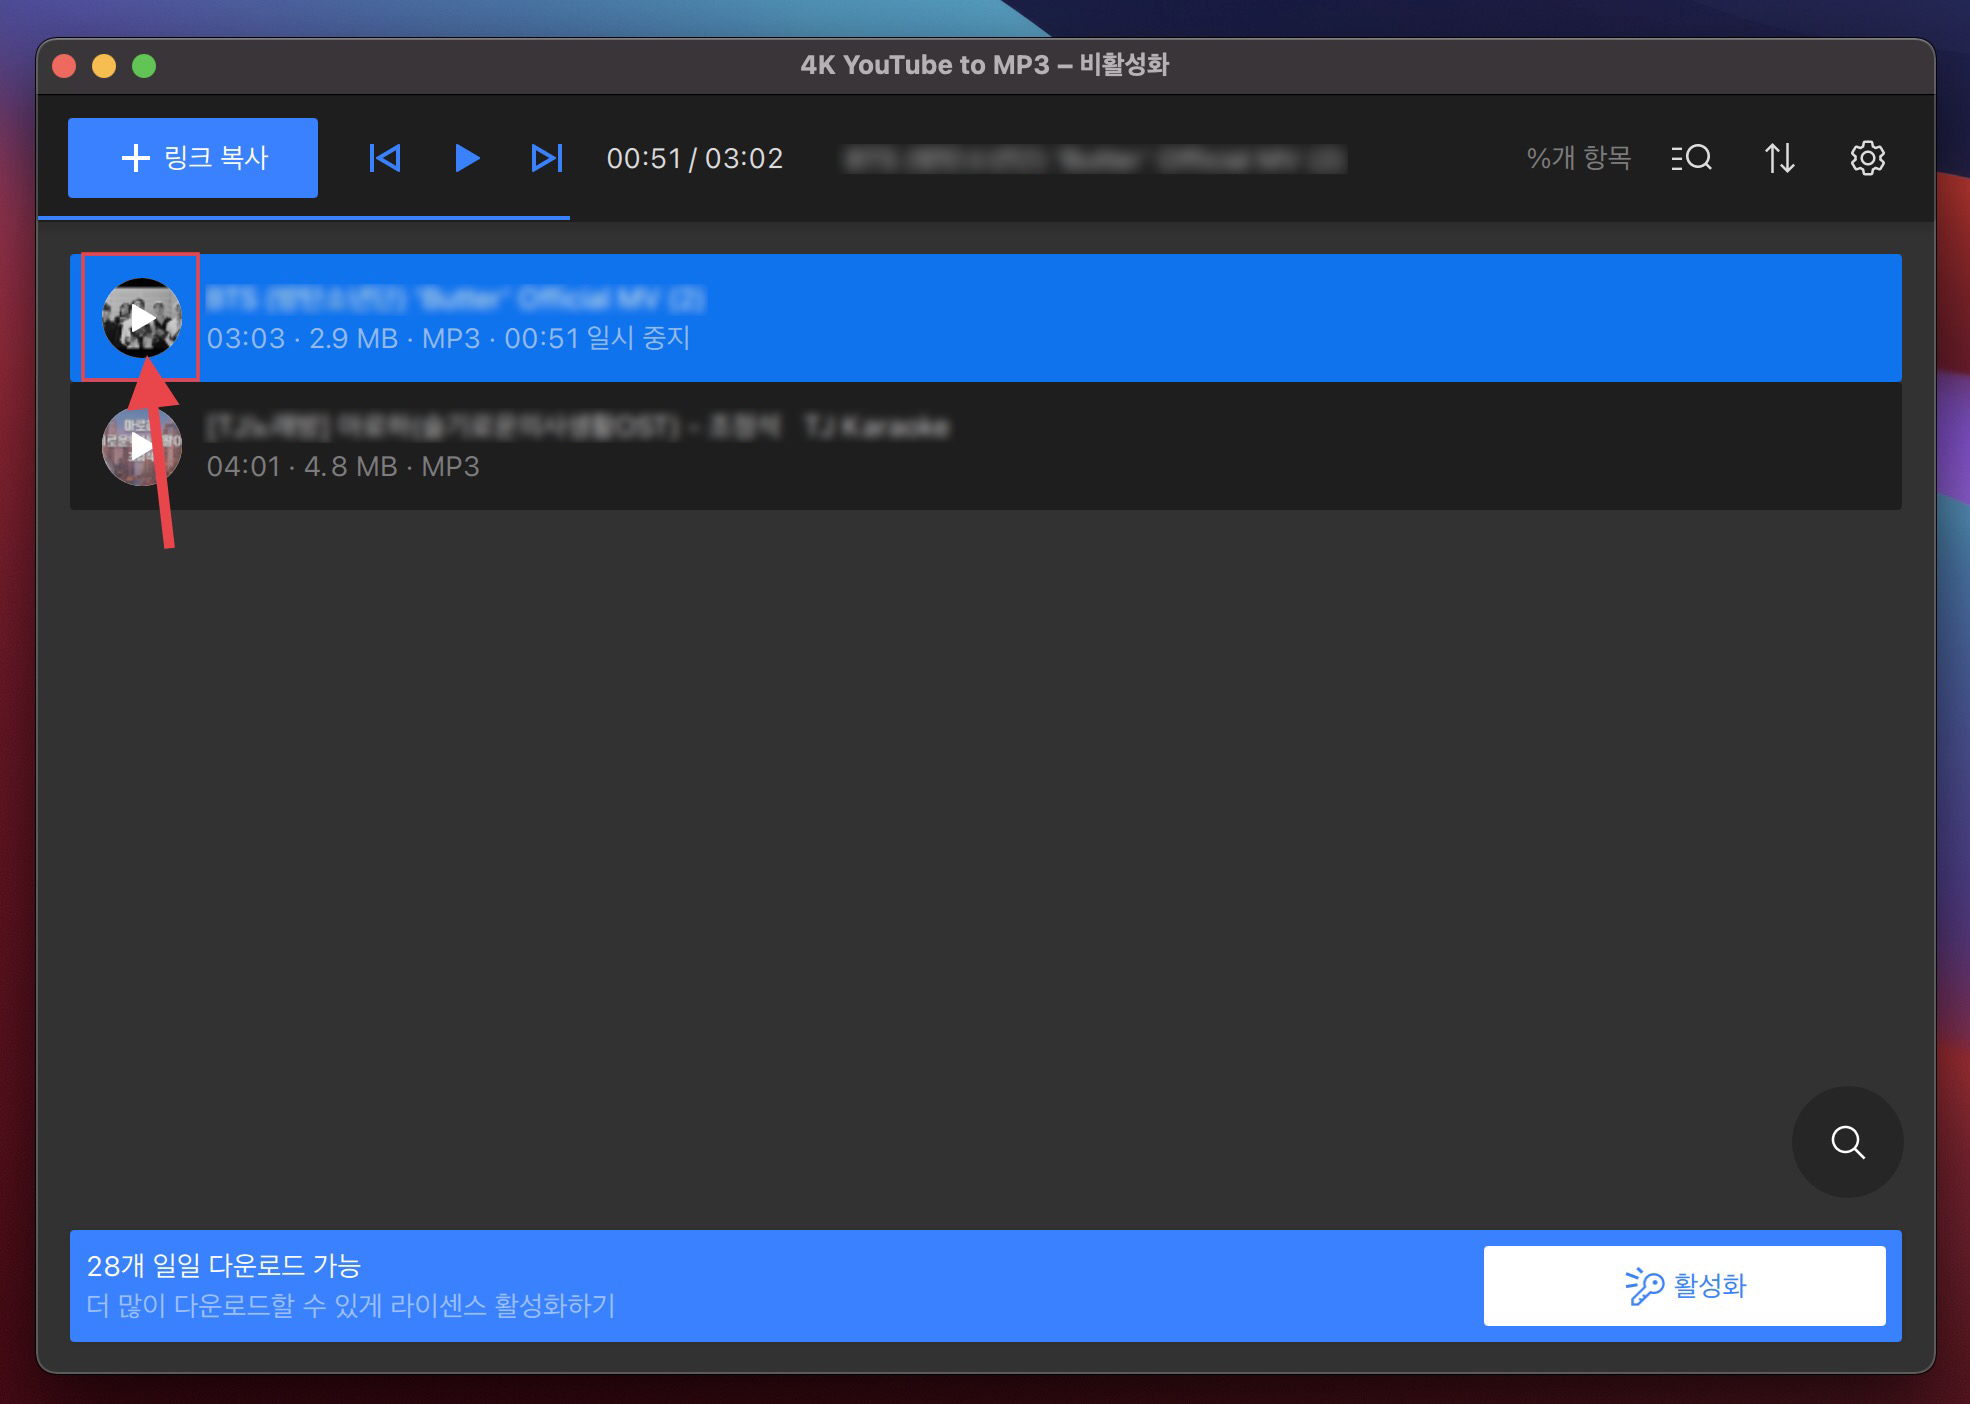Skip to the next track
1970x1404 pixels.
(x=546, y=158)
